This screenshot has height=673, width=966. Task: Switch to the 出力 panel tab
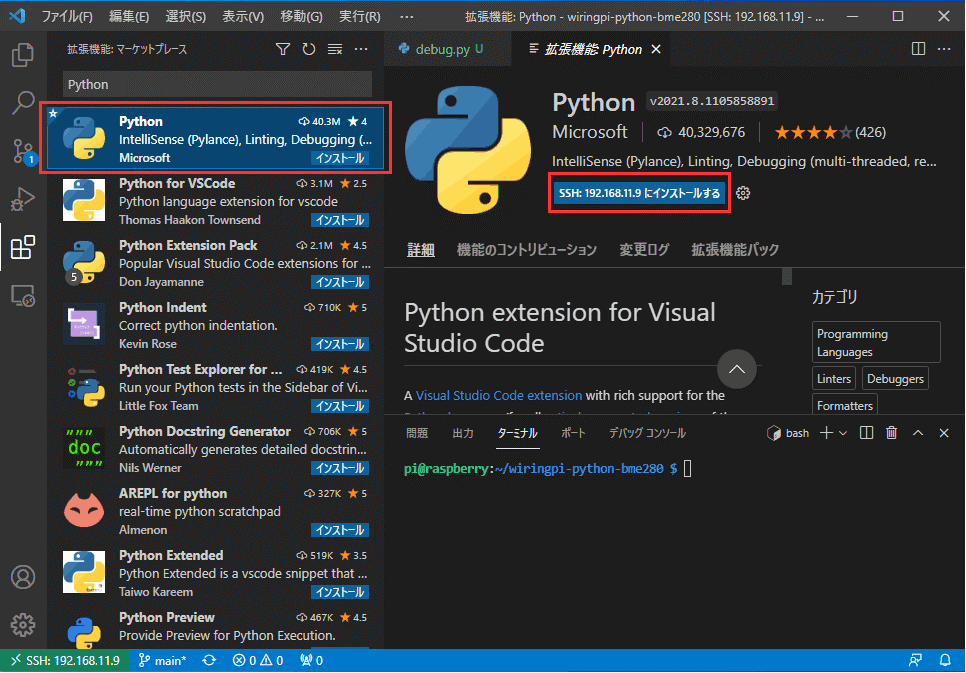point(463,433)
